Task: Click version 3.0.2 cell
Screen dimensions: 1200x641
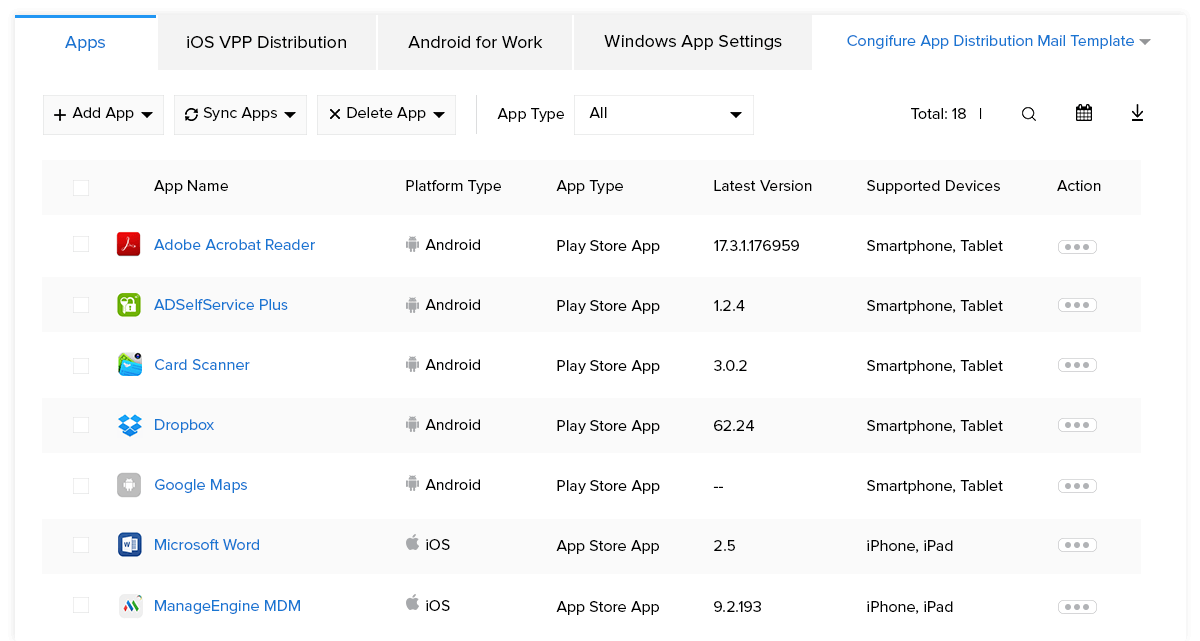Action: pos(730,366)
